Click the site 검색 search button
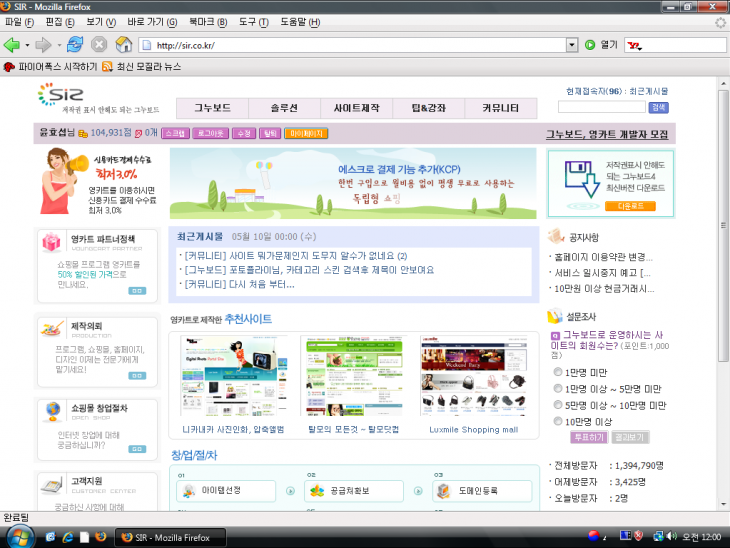The height and width of the screenshot is (548, 730). (x=658, y=108)
